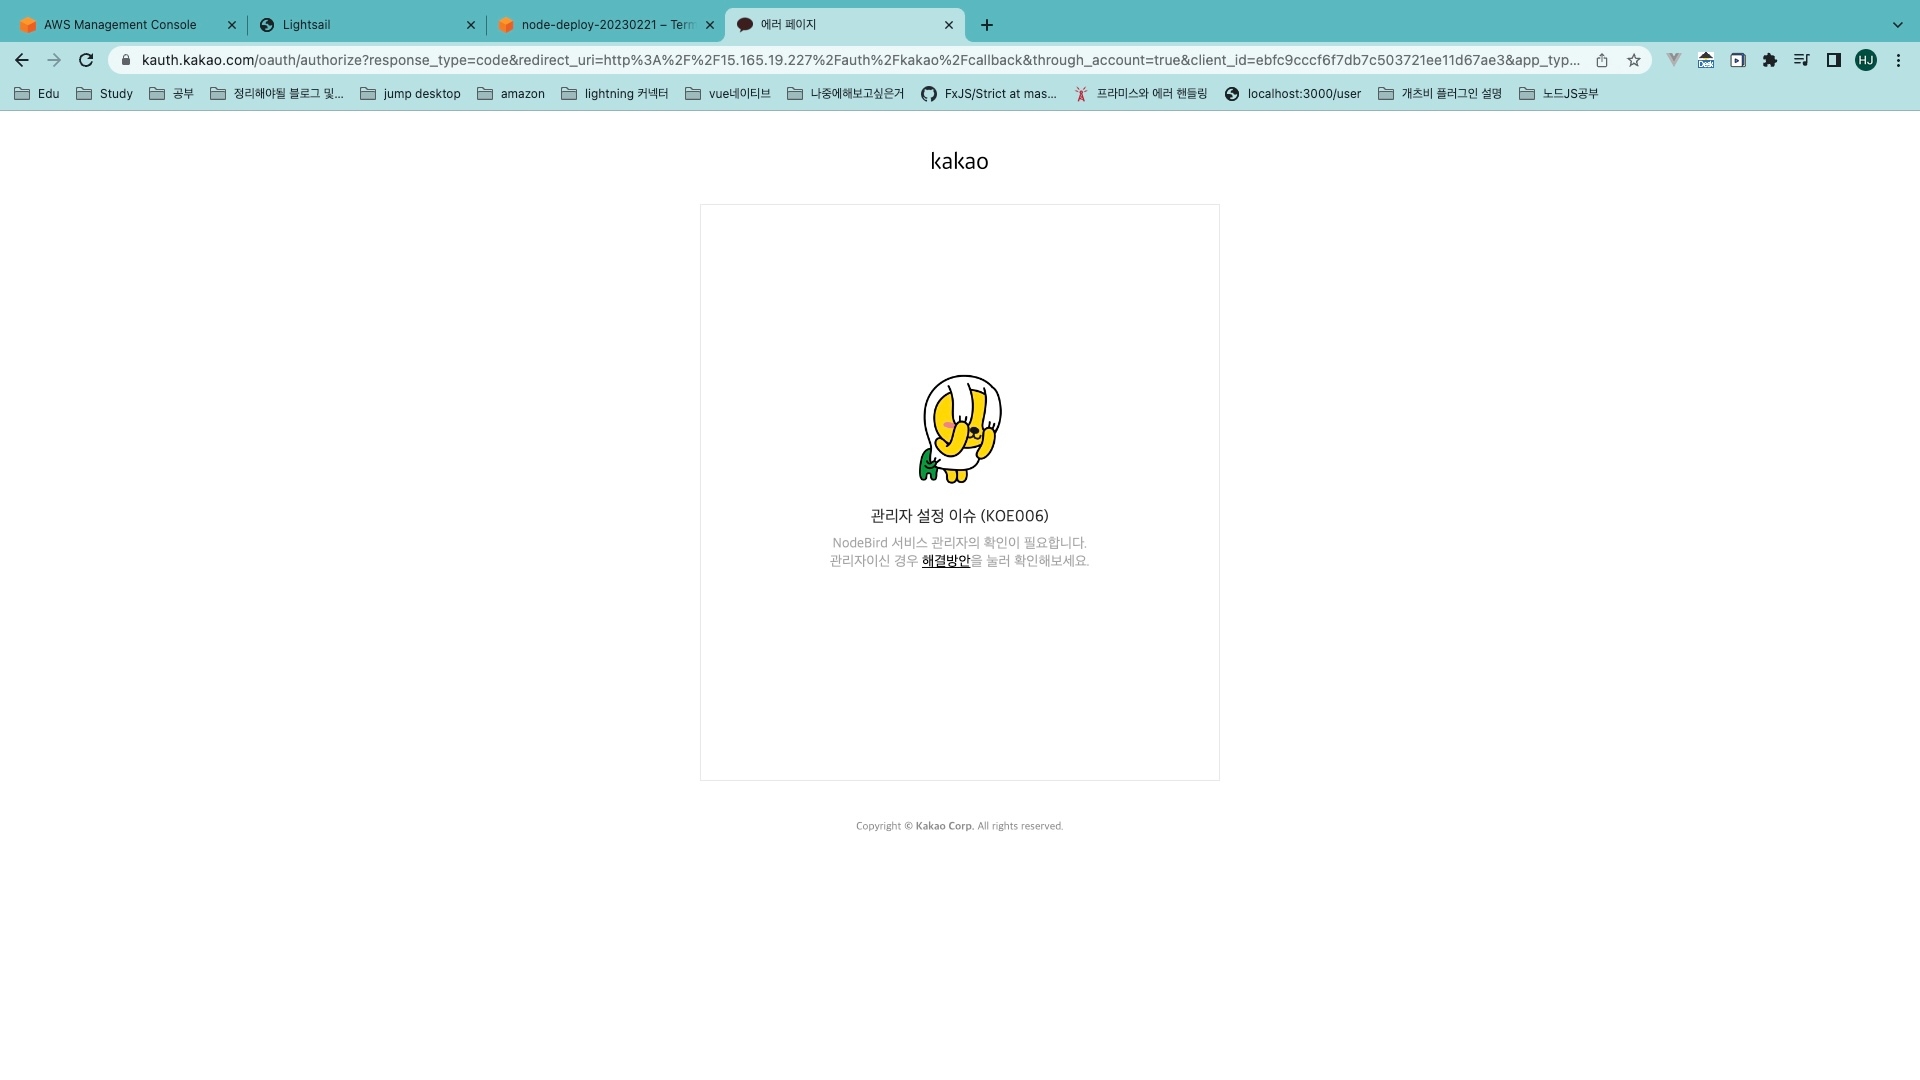Click the kakao logo header

[x=959, y=161]
